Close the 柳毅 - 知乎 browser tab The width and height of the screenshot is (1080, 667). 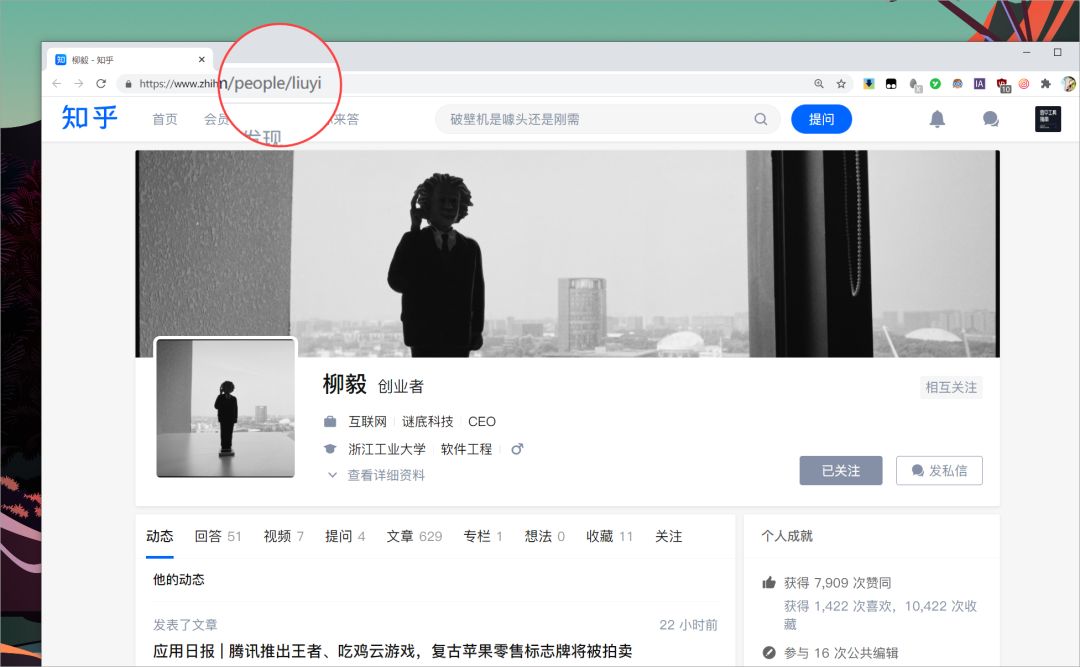[202, 60]
